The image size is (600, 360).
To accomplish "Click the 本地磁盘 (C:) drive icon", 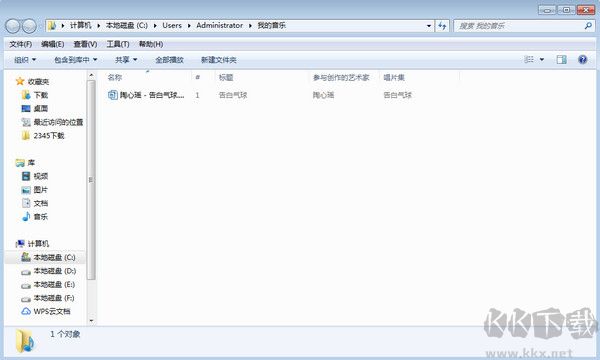I will (x=26, y=257).
